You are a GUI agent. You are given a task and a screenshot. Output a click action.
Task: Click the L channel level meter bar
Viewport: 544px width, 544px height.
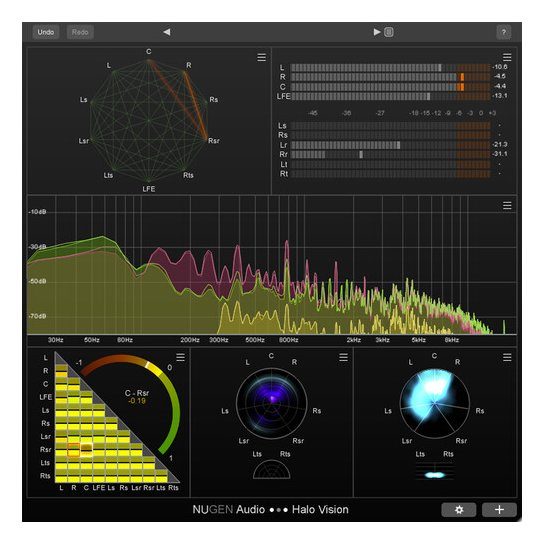[391, 67]
